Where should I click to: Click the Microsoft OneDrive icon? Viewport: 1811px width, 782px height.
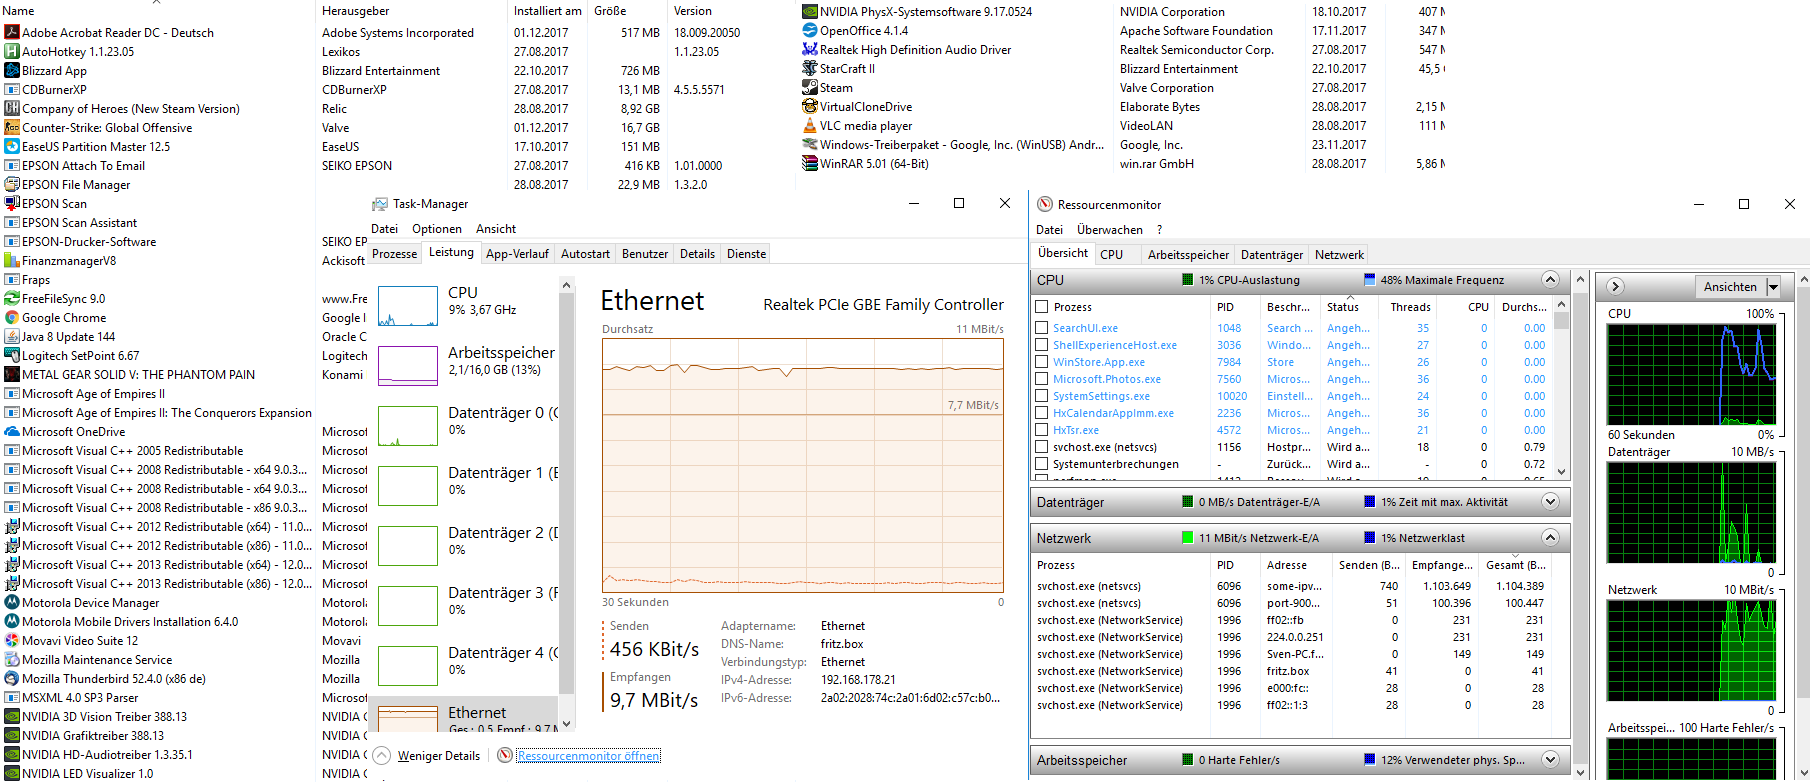click(x=12, y=432)
